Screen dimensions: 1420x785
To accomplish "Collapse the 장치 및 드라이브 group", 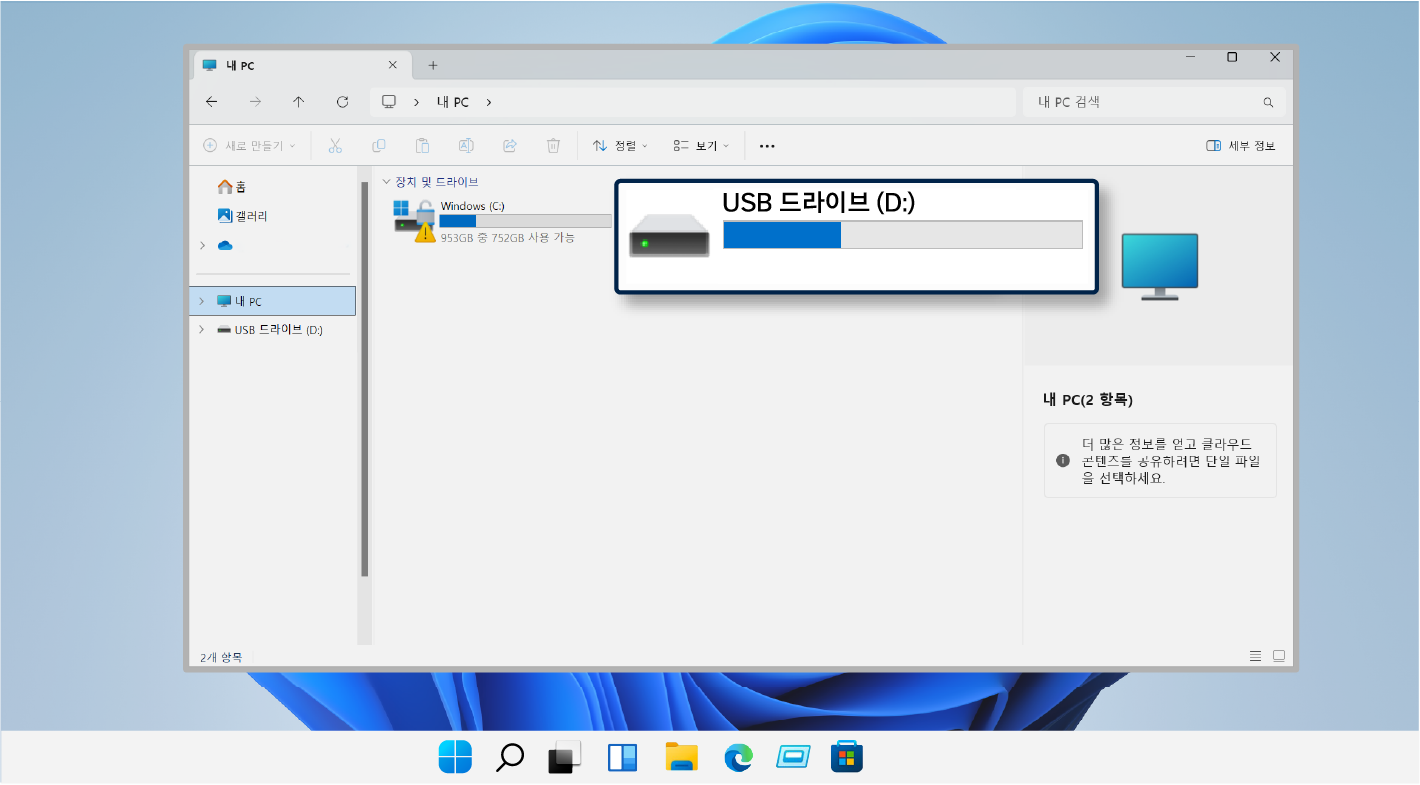I will (x=387, y=182).
